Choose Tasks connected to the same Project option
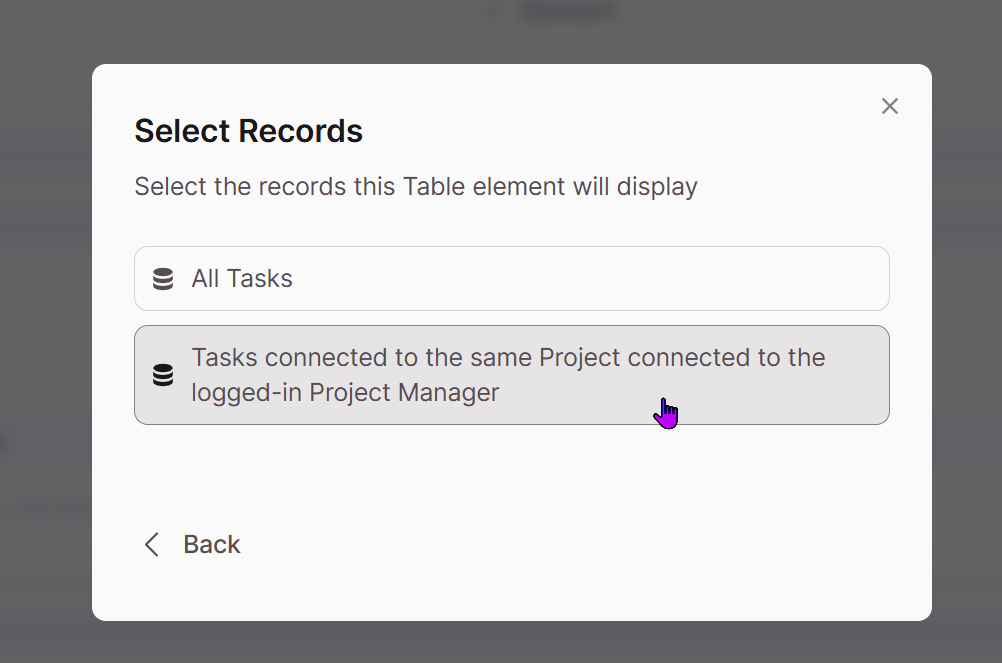The image size is (1002, 663). coord(512,375)
